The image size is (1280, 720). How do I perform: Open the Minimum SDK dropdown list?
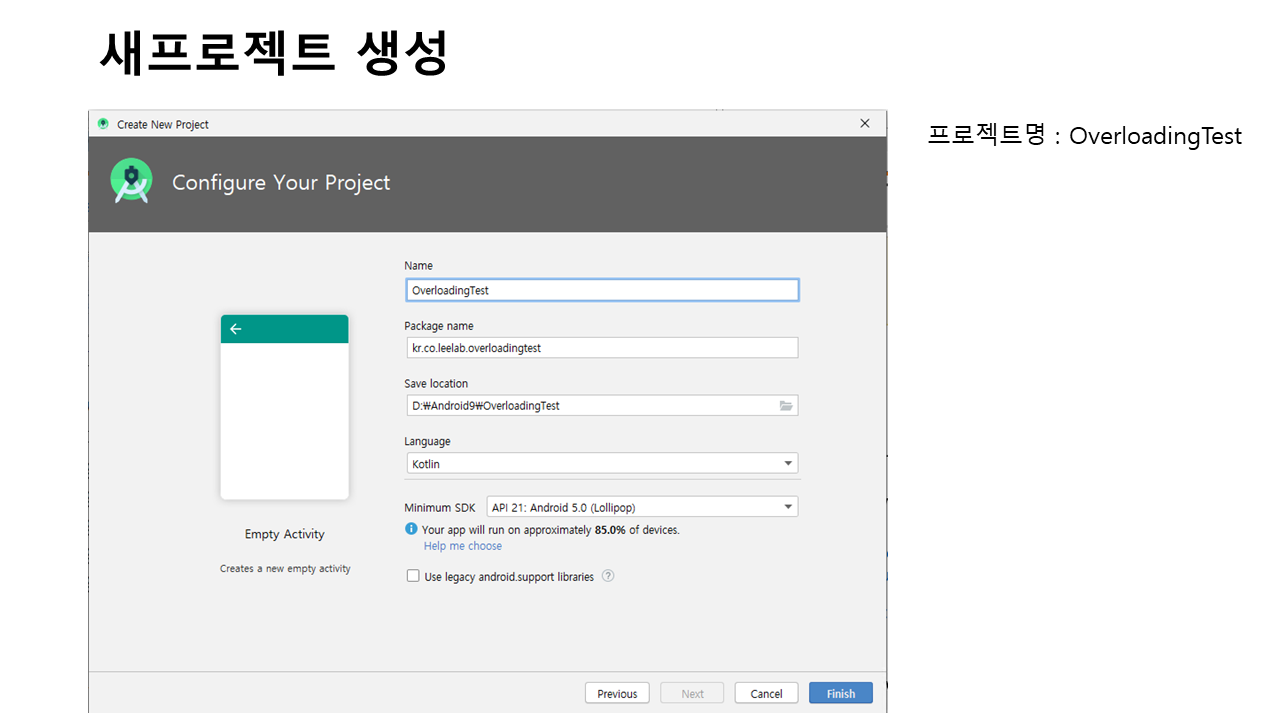(x=788, y=507)
